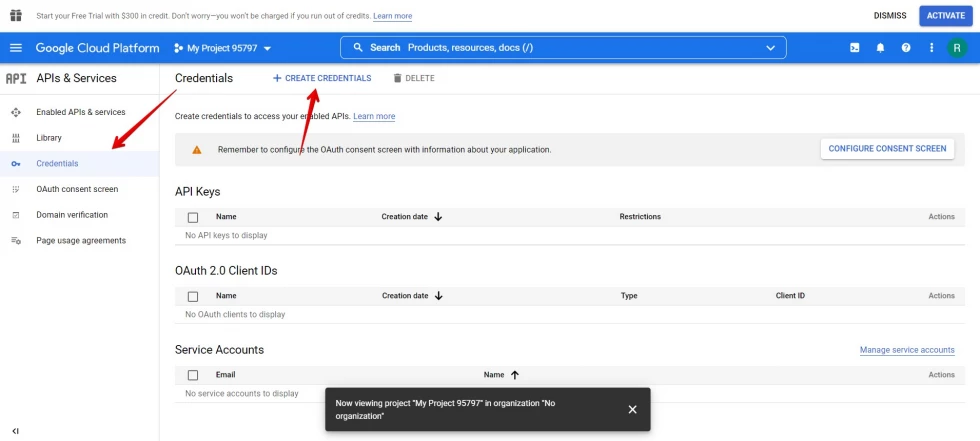This screenshot has height=441, width=980.
Task: Open the Manage service accounts link
Action: 906,350
